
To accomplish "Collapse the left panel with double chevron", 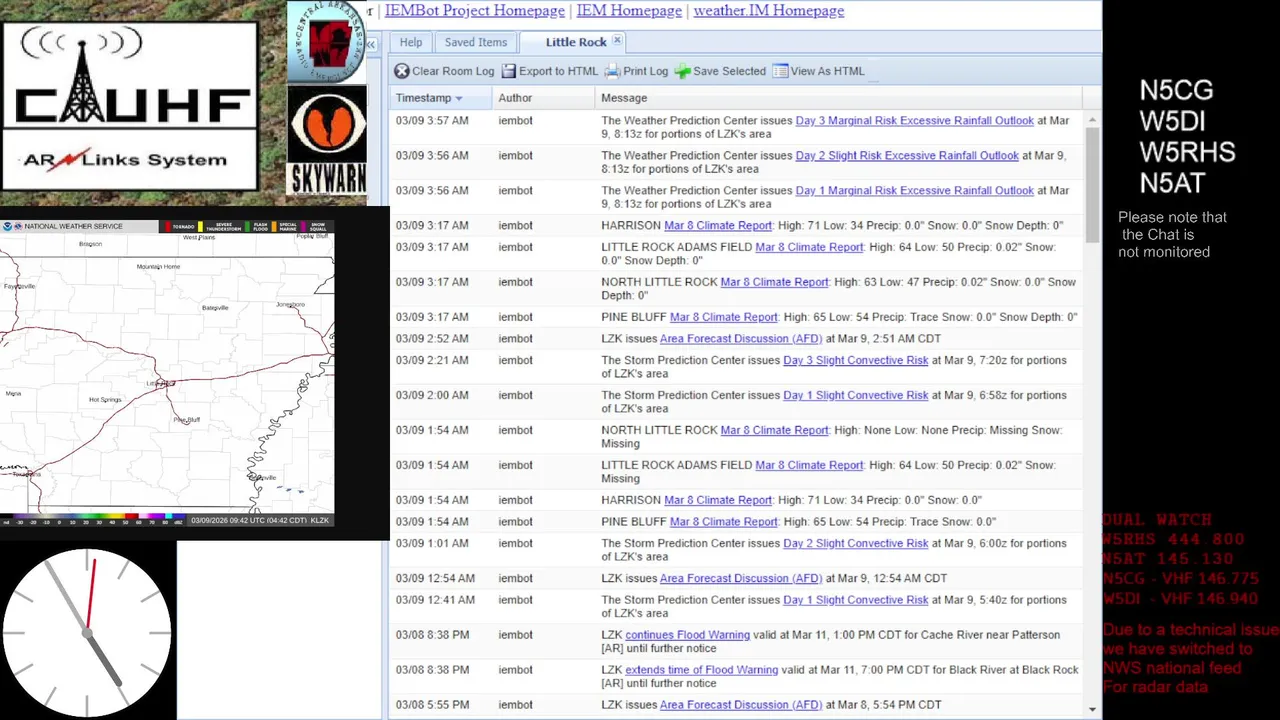I will tap(370, 44).
